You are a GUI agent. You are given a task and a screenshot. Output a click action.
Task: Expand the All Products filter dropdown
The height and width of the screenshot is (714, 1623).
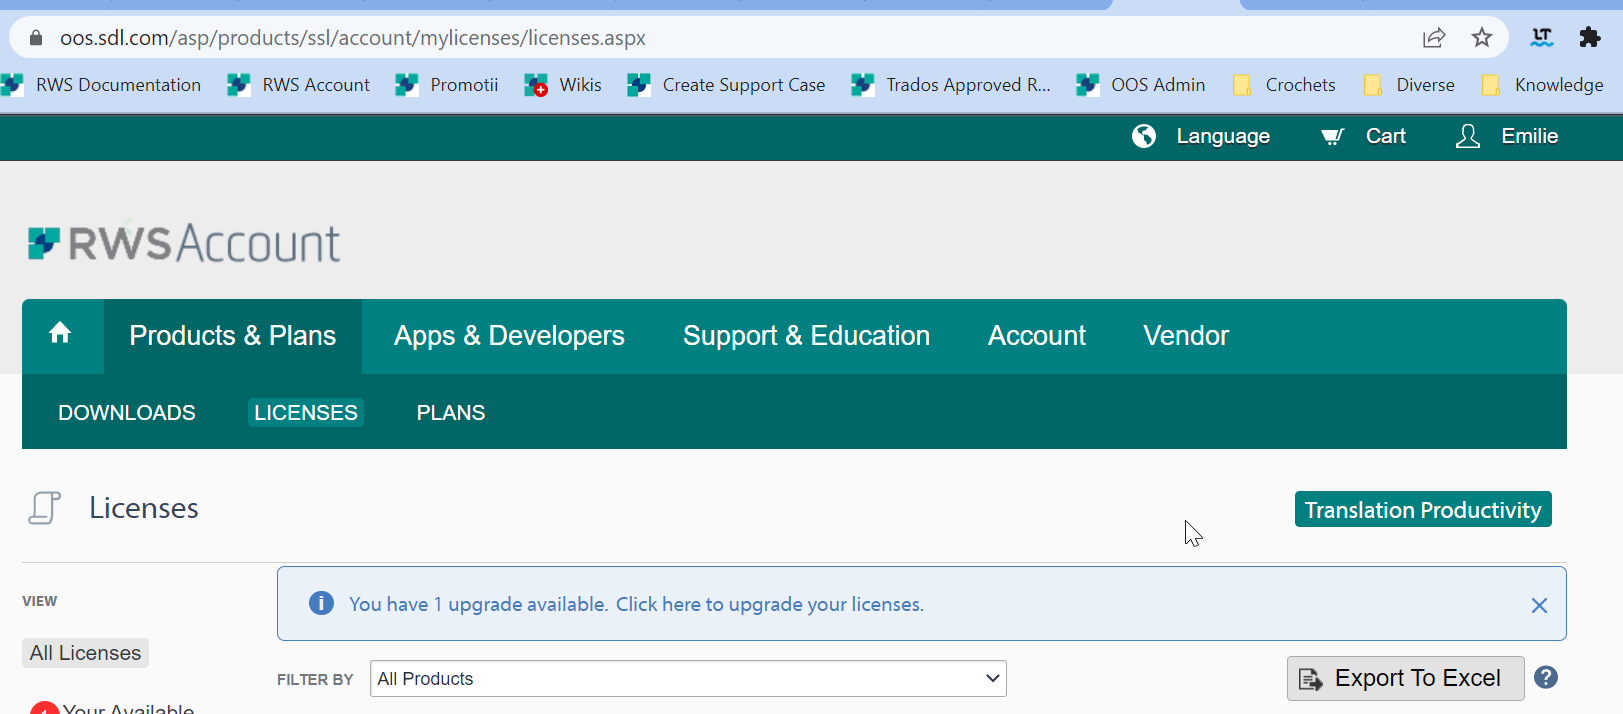pos(688,679)
